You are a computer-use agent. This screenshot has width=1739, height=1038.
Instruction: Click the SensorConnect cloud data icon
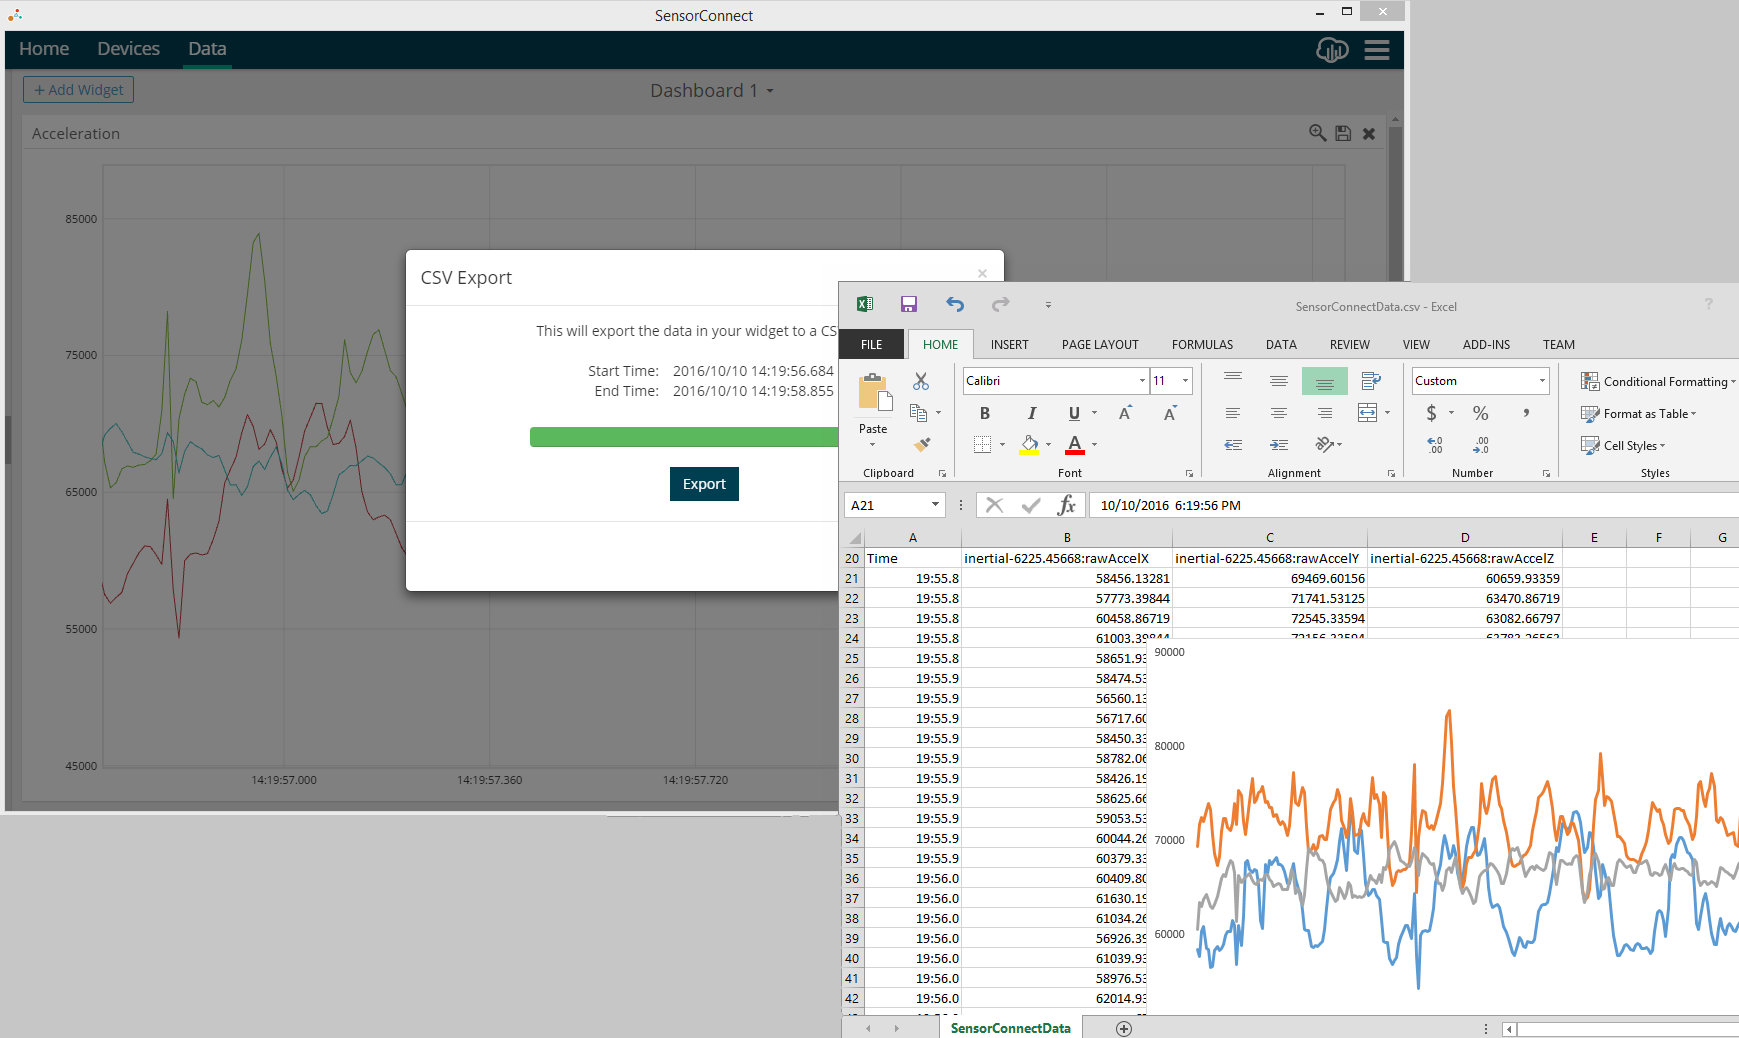pyautogui.click(x=1332, y=50)
